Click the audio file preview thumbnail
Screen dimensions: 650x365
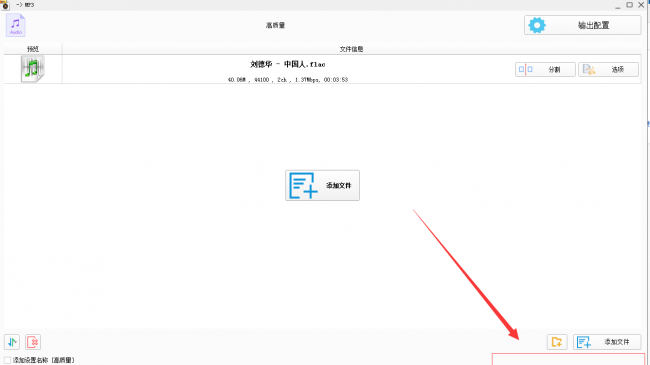point(33,69)
